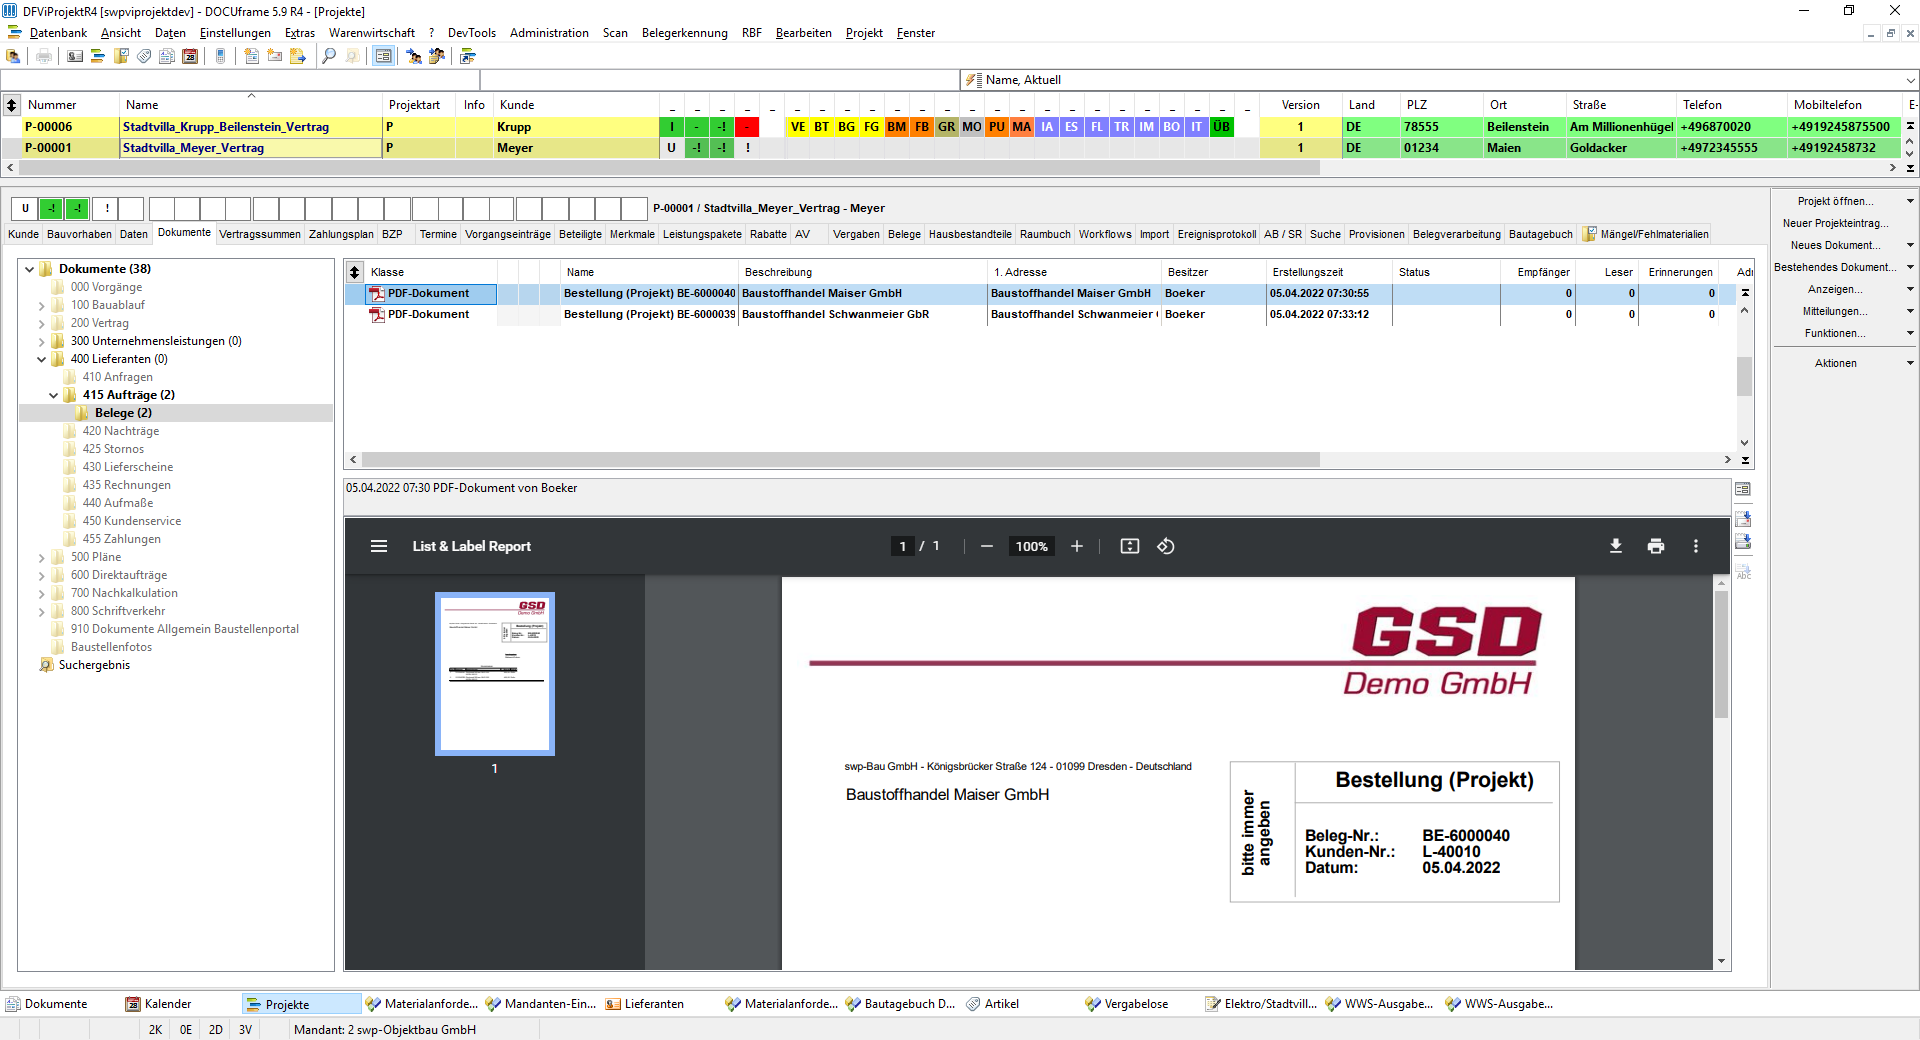1920x1040 pixels.
Task: Expand the 200 Vertrag folder
Action: 42,323
